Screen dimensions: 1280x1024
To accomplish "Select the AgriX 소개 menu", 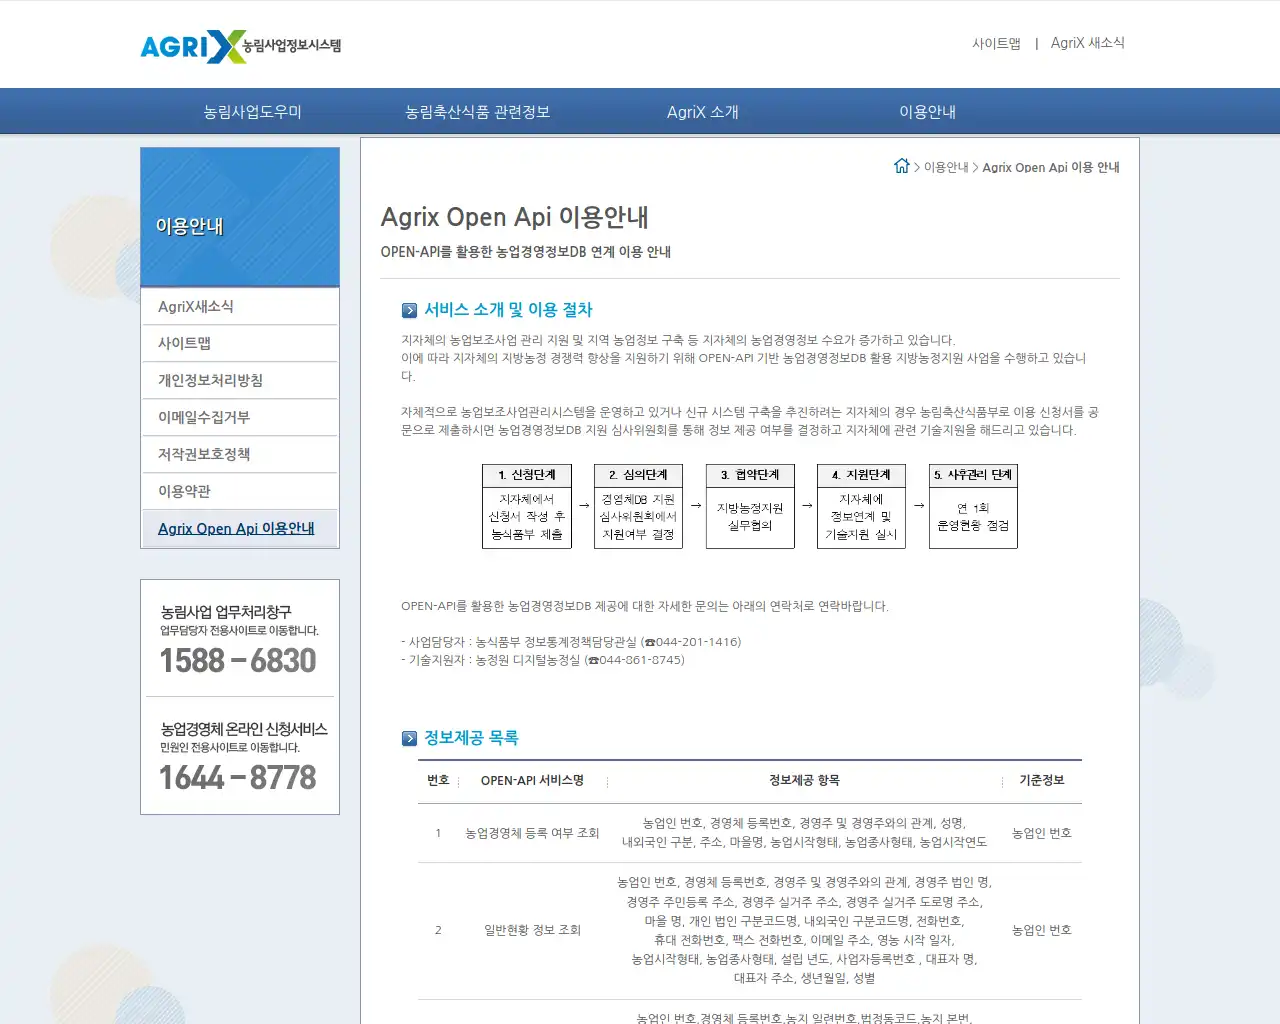I will click(x=702, y=111).
